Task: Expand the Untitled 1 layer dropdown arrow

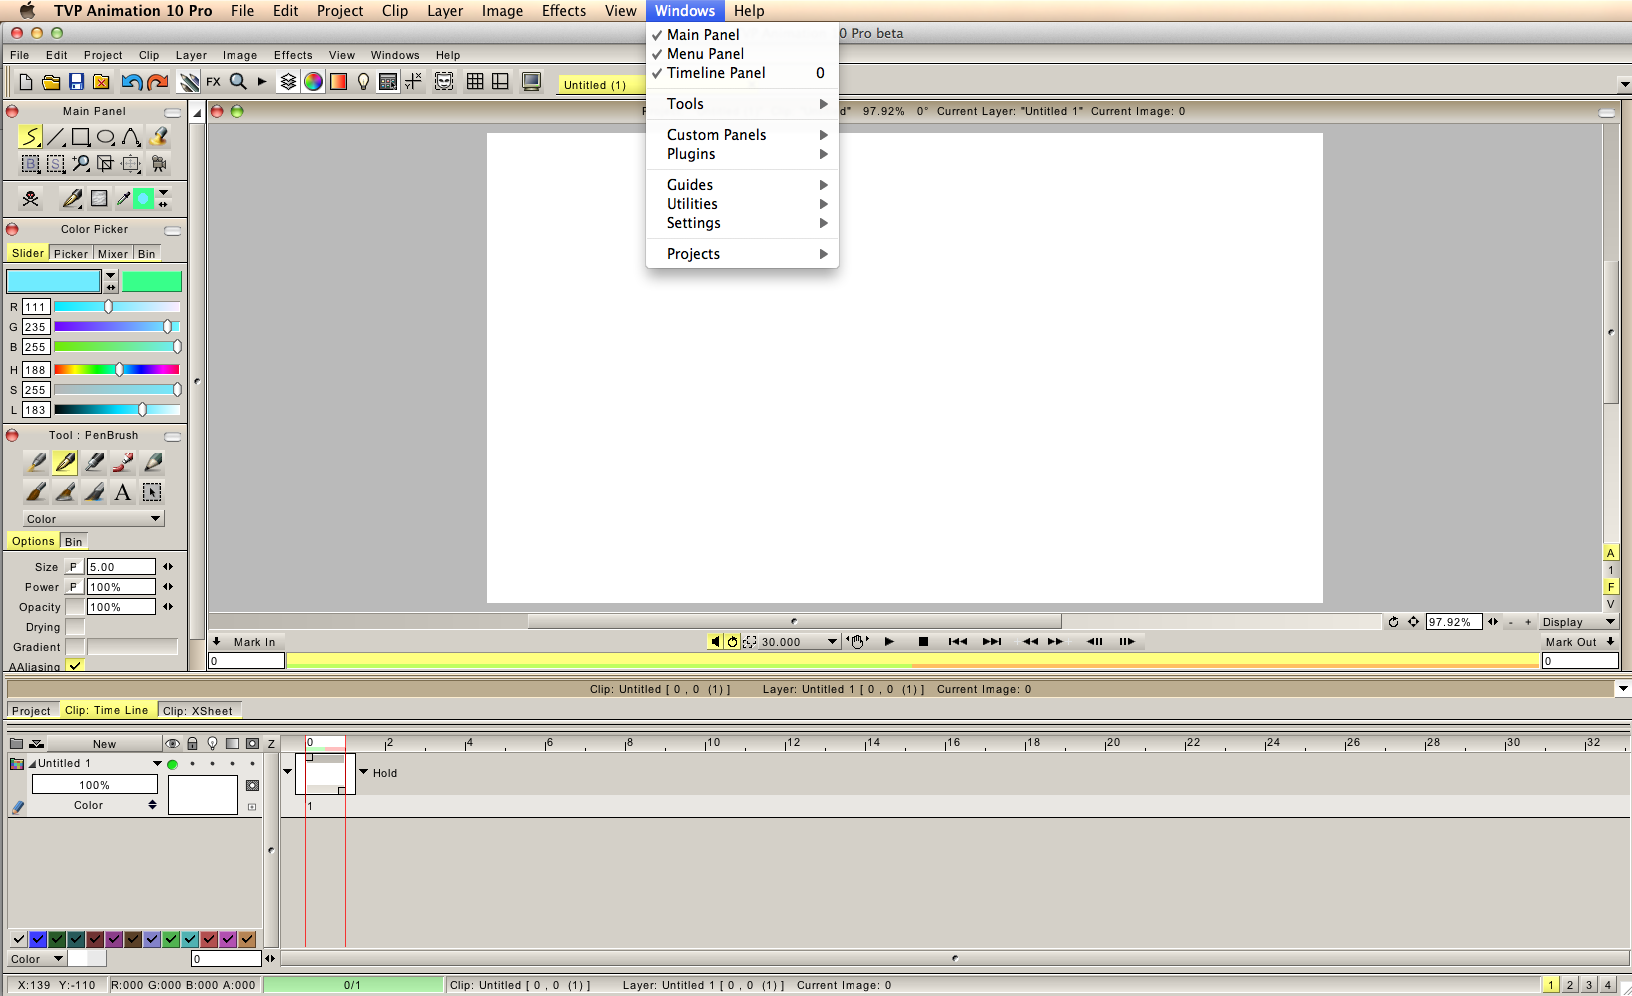Action: [x=157, y=764]
